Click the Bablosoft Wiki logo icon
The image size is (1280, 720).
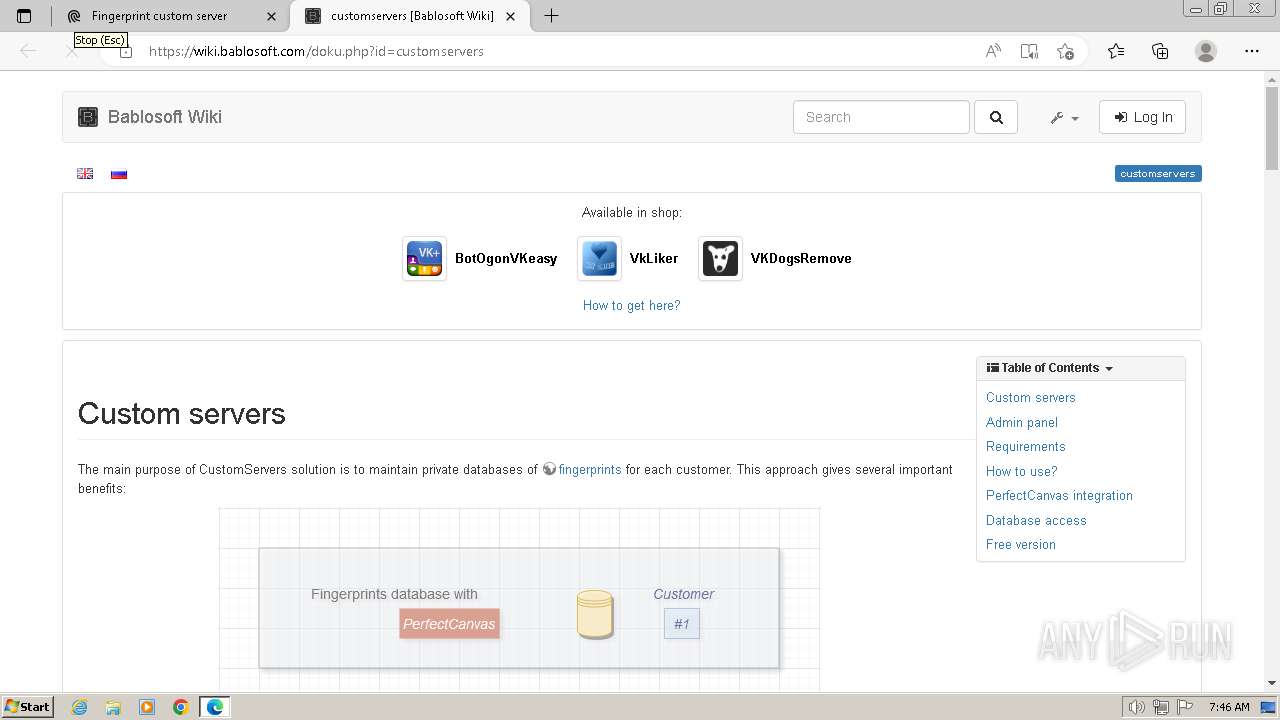pos(88,117)
